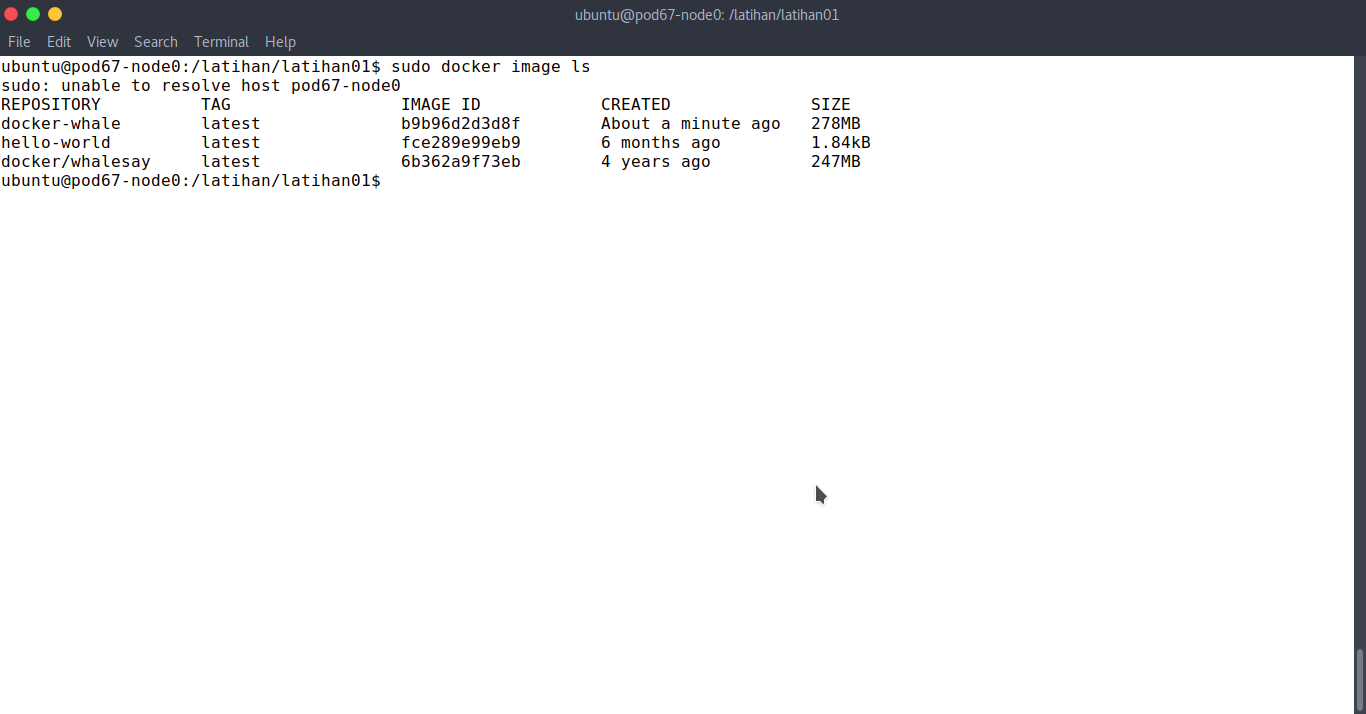Click the hello-world repository name
The image size is (1366, 714).
coord(56,143)
